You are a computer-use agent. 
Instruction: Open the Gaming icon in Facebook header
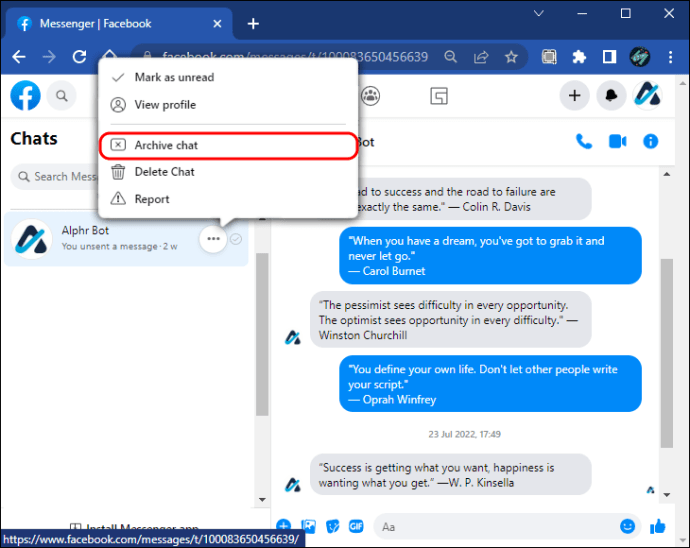(x=439, y=96)
